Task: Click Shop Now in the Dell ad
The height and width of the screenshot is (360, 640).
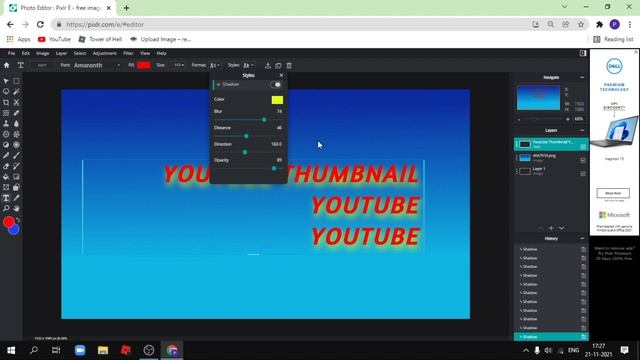Action: pos(613,193)
